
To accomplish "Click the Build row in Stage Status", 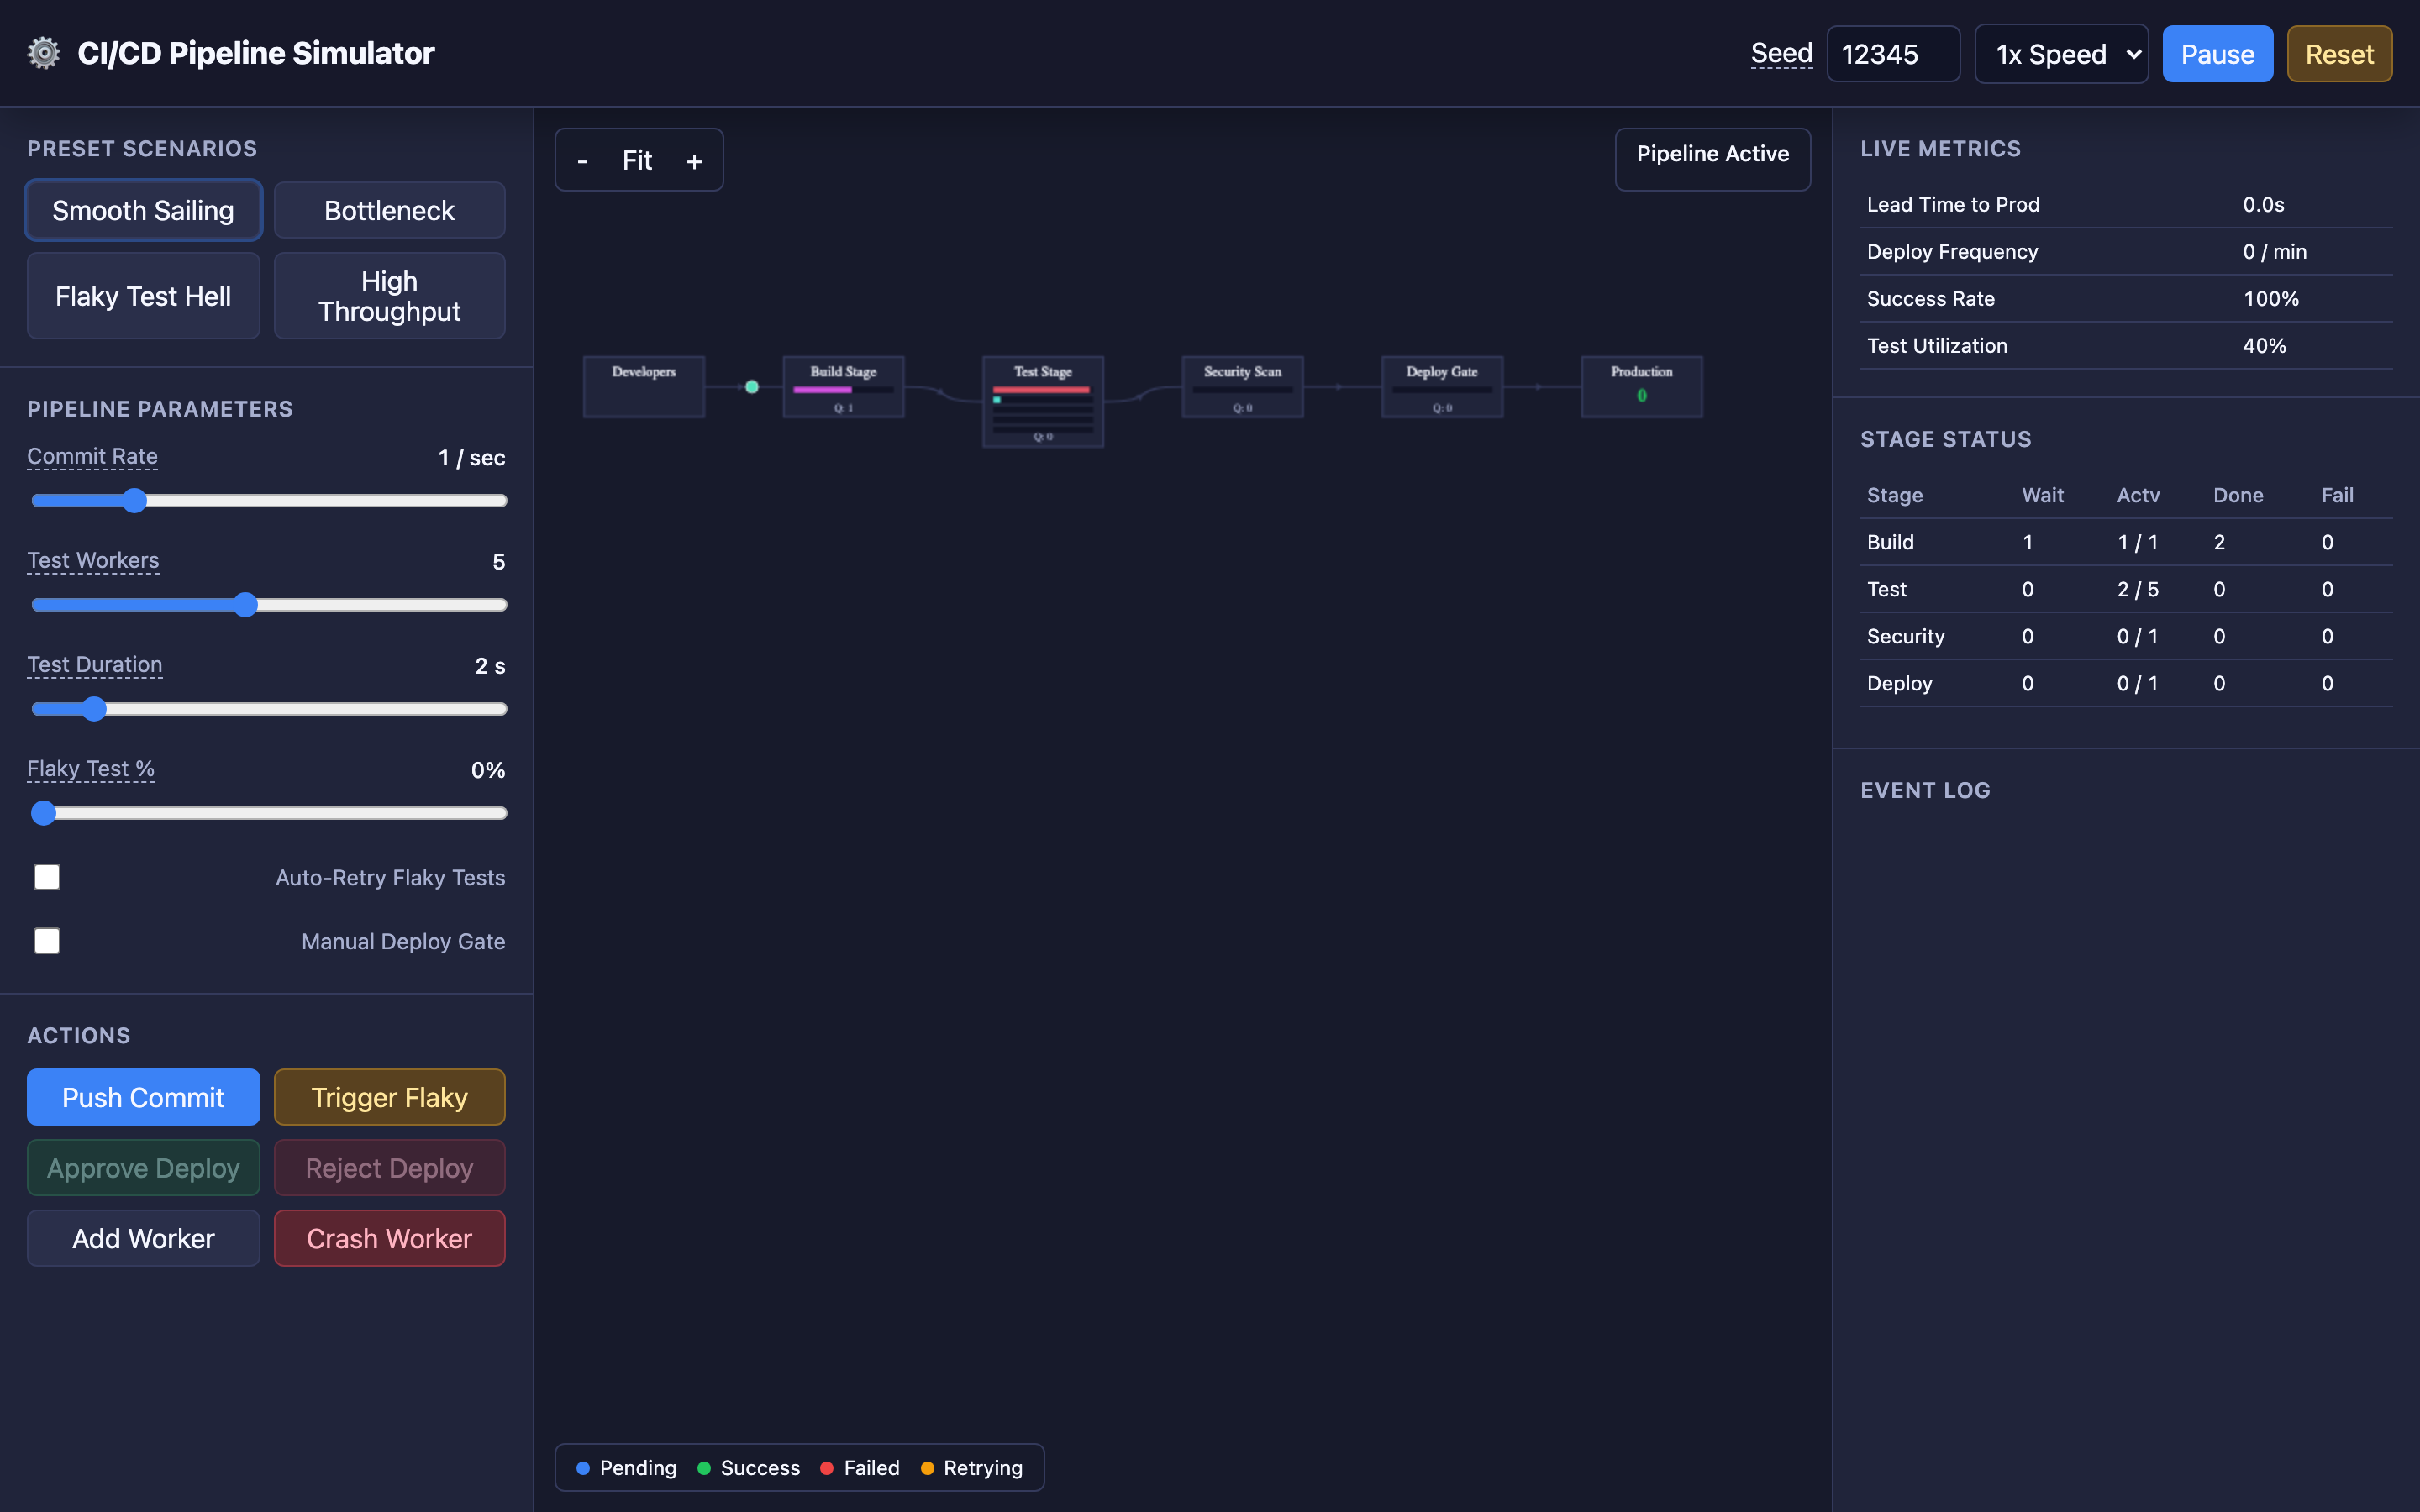I will [x=2126, y=542].
